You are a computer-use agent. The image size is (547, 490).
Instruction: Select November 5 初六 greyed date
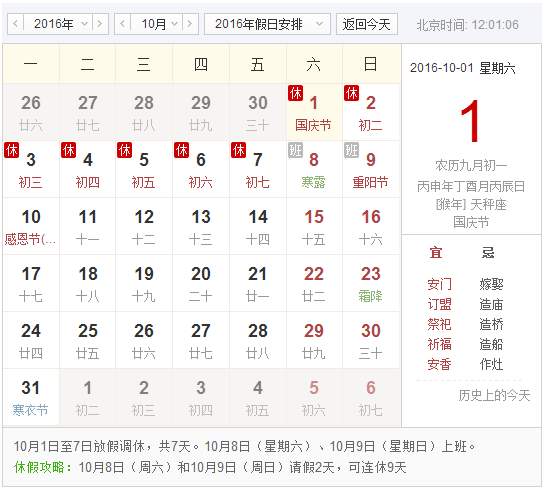(314, 397)
